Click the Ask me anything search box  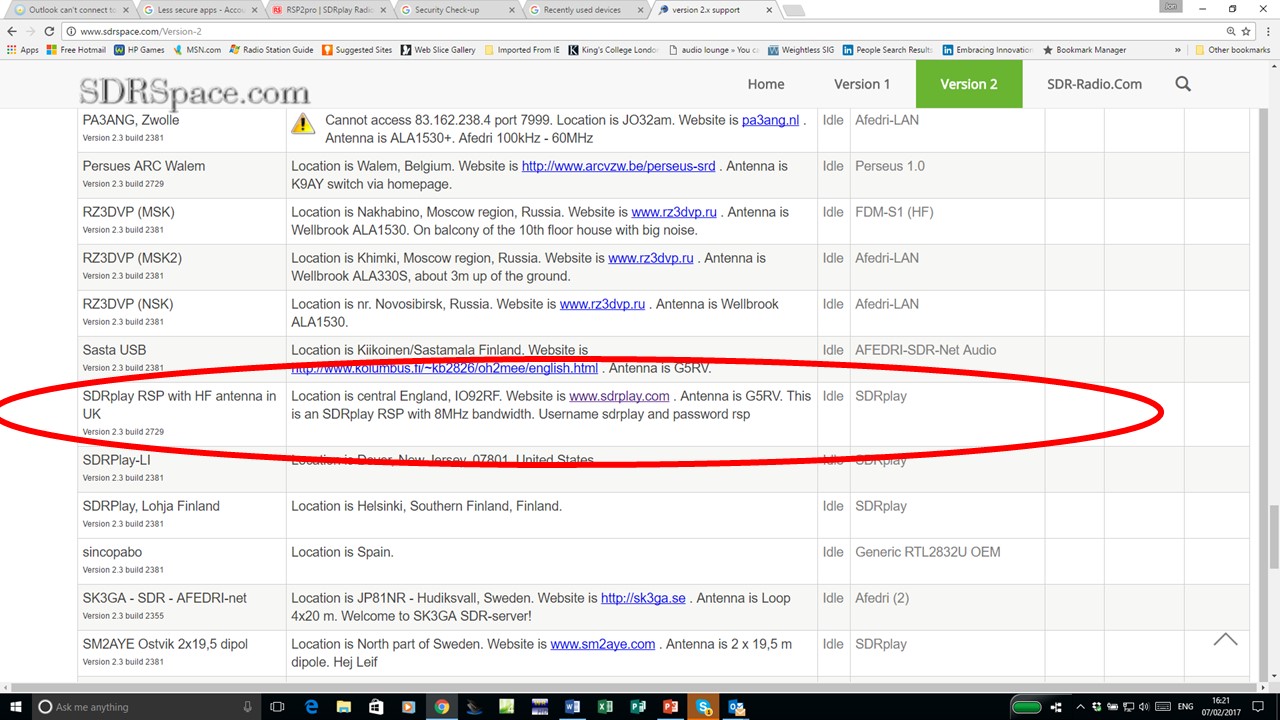pyautogui.click(x=145, y=707)
